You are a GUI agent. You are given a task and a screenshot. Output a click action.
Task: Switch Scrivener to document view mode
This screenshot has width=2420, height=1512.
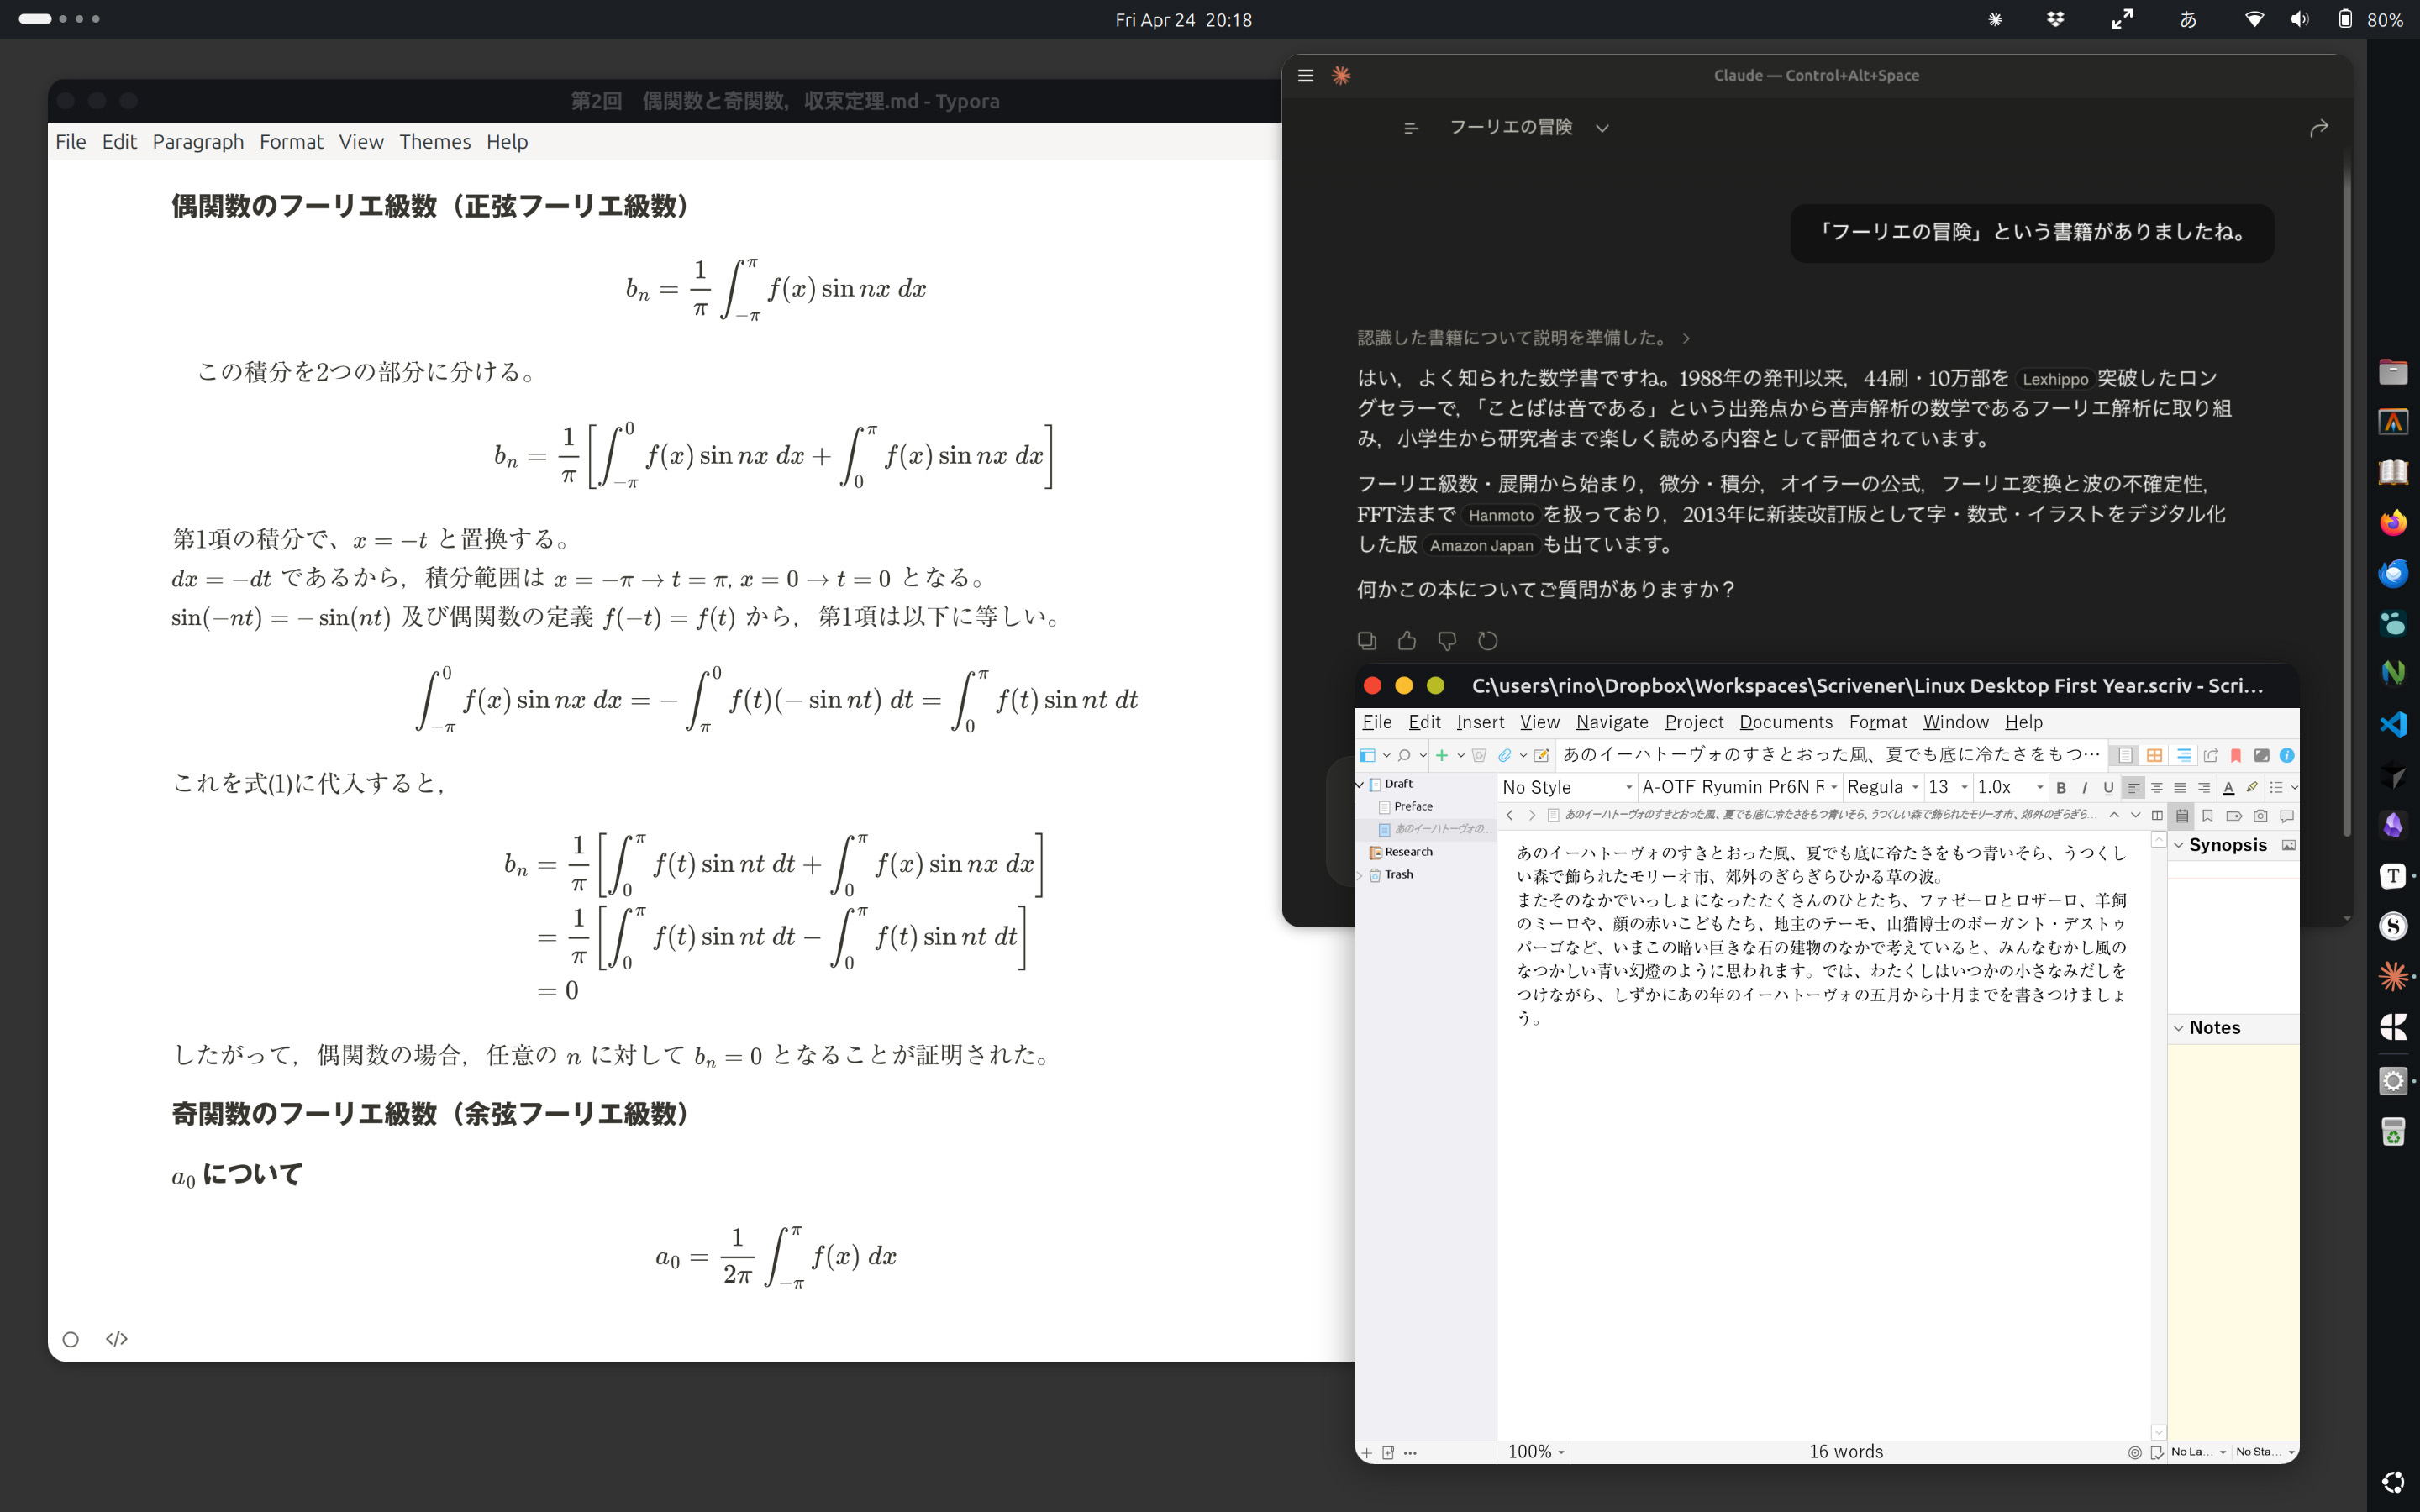point(2125,755)
